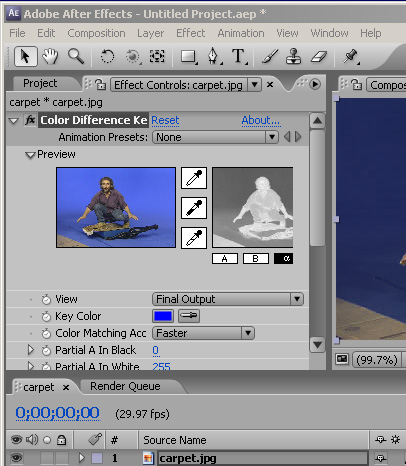The width and height of the screenshot is (406, 466).
Task: Click the current time 0;00;00;00
Action: tap(57, 413)
